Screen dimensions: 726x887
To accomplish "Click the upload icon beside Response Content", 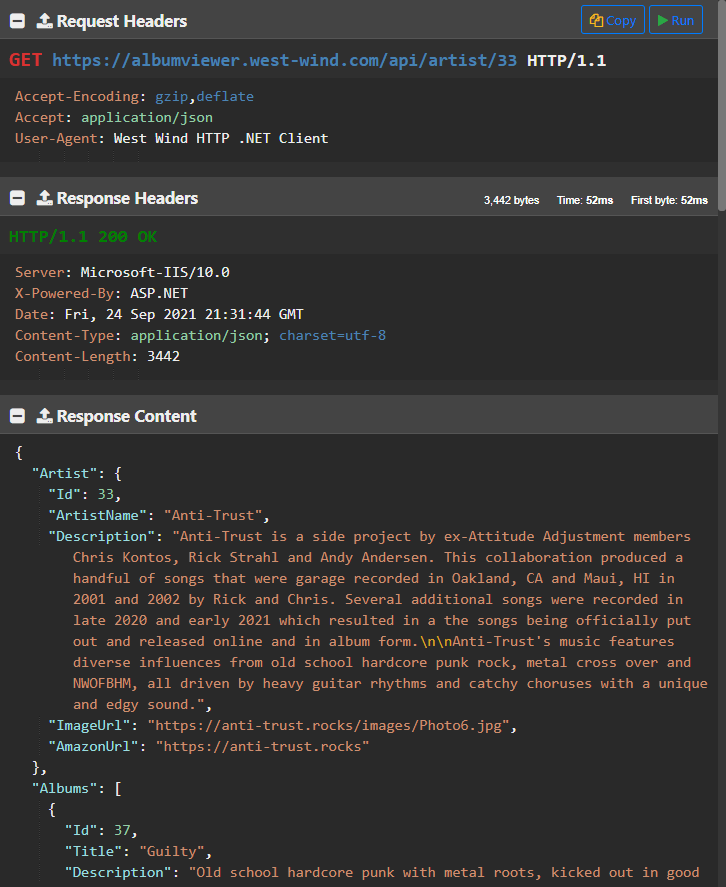I will (x=44, y=416).
